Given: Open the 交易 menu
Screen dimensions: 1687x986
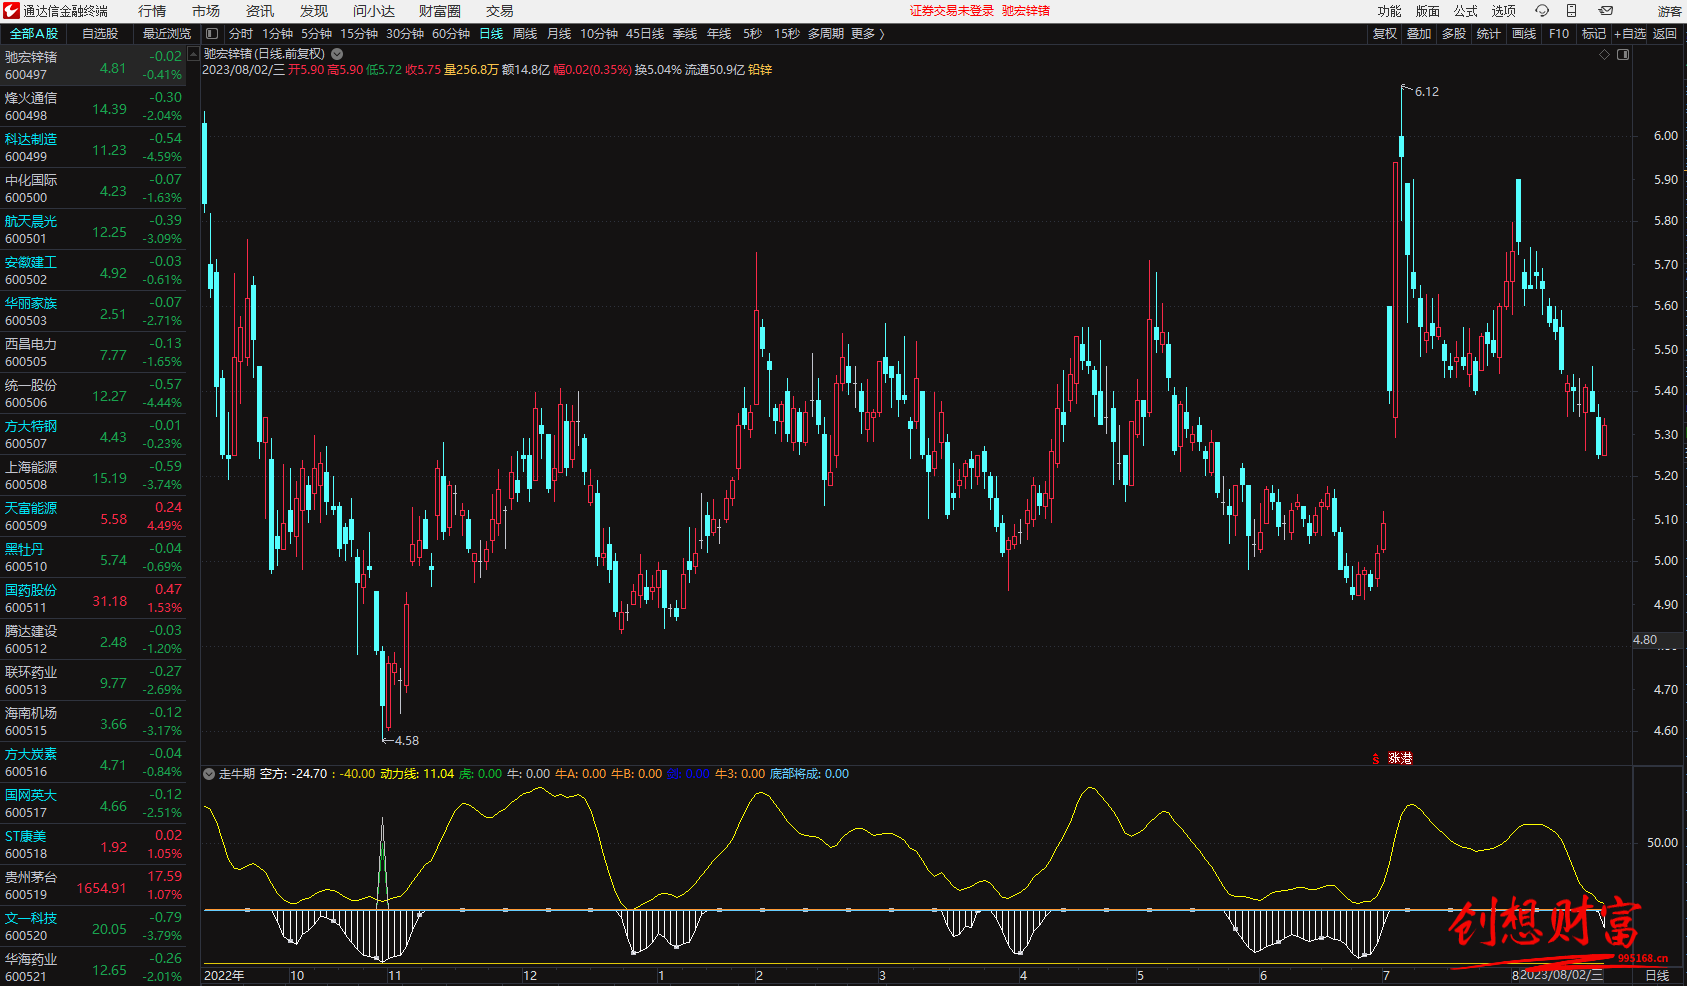Looking at the screenshot, I should 500,11.
